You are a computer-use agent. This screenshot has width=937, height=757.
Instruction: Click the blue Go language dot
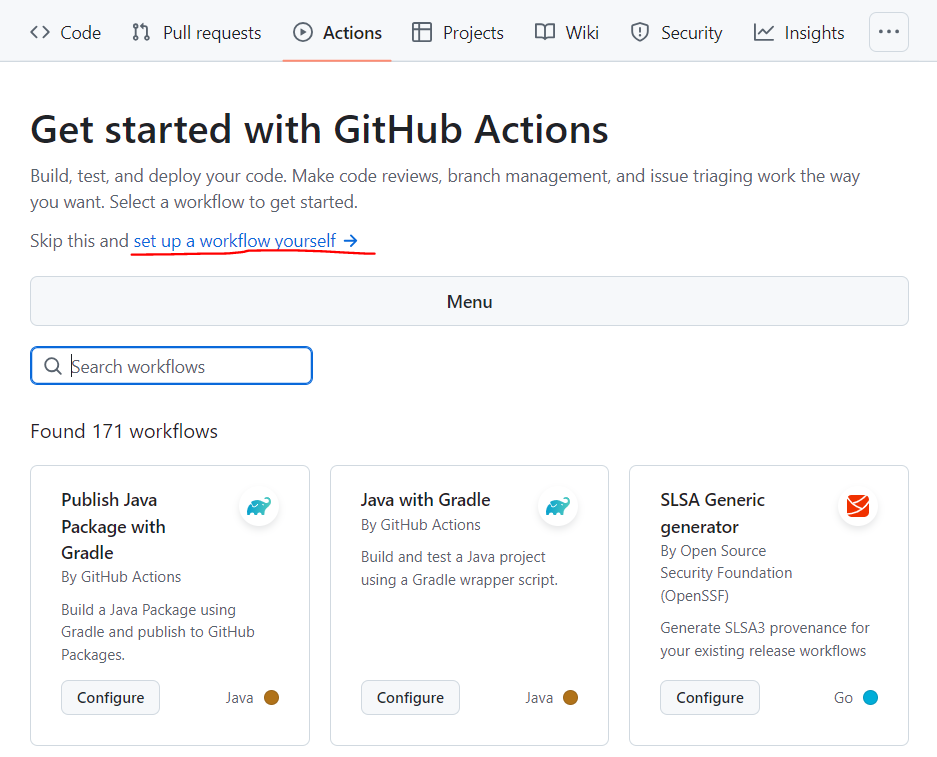(x=871, y=697)
